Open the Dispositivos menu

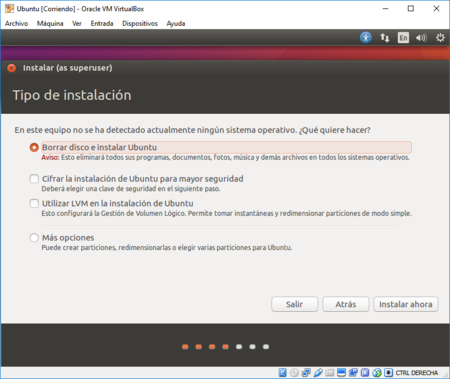coord(140,23)
